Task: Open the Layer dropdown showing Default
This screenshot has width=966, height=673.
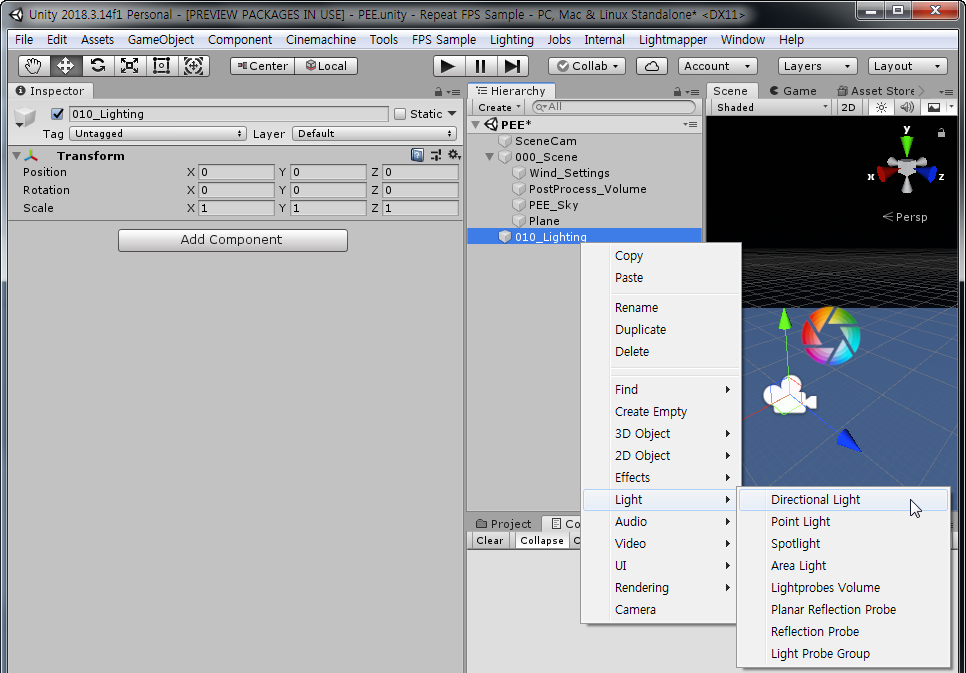Action: 375,134
